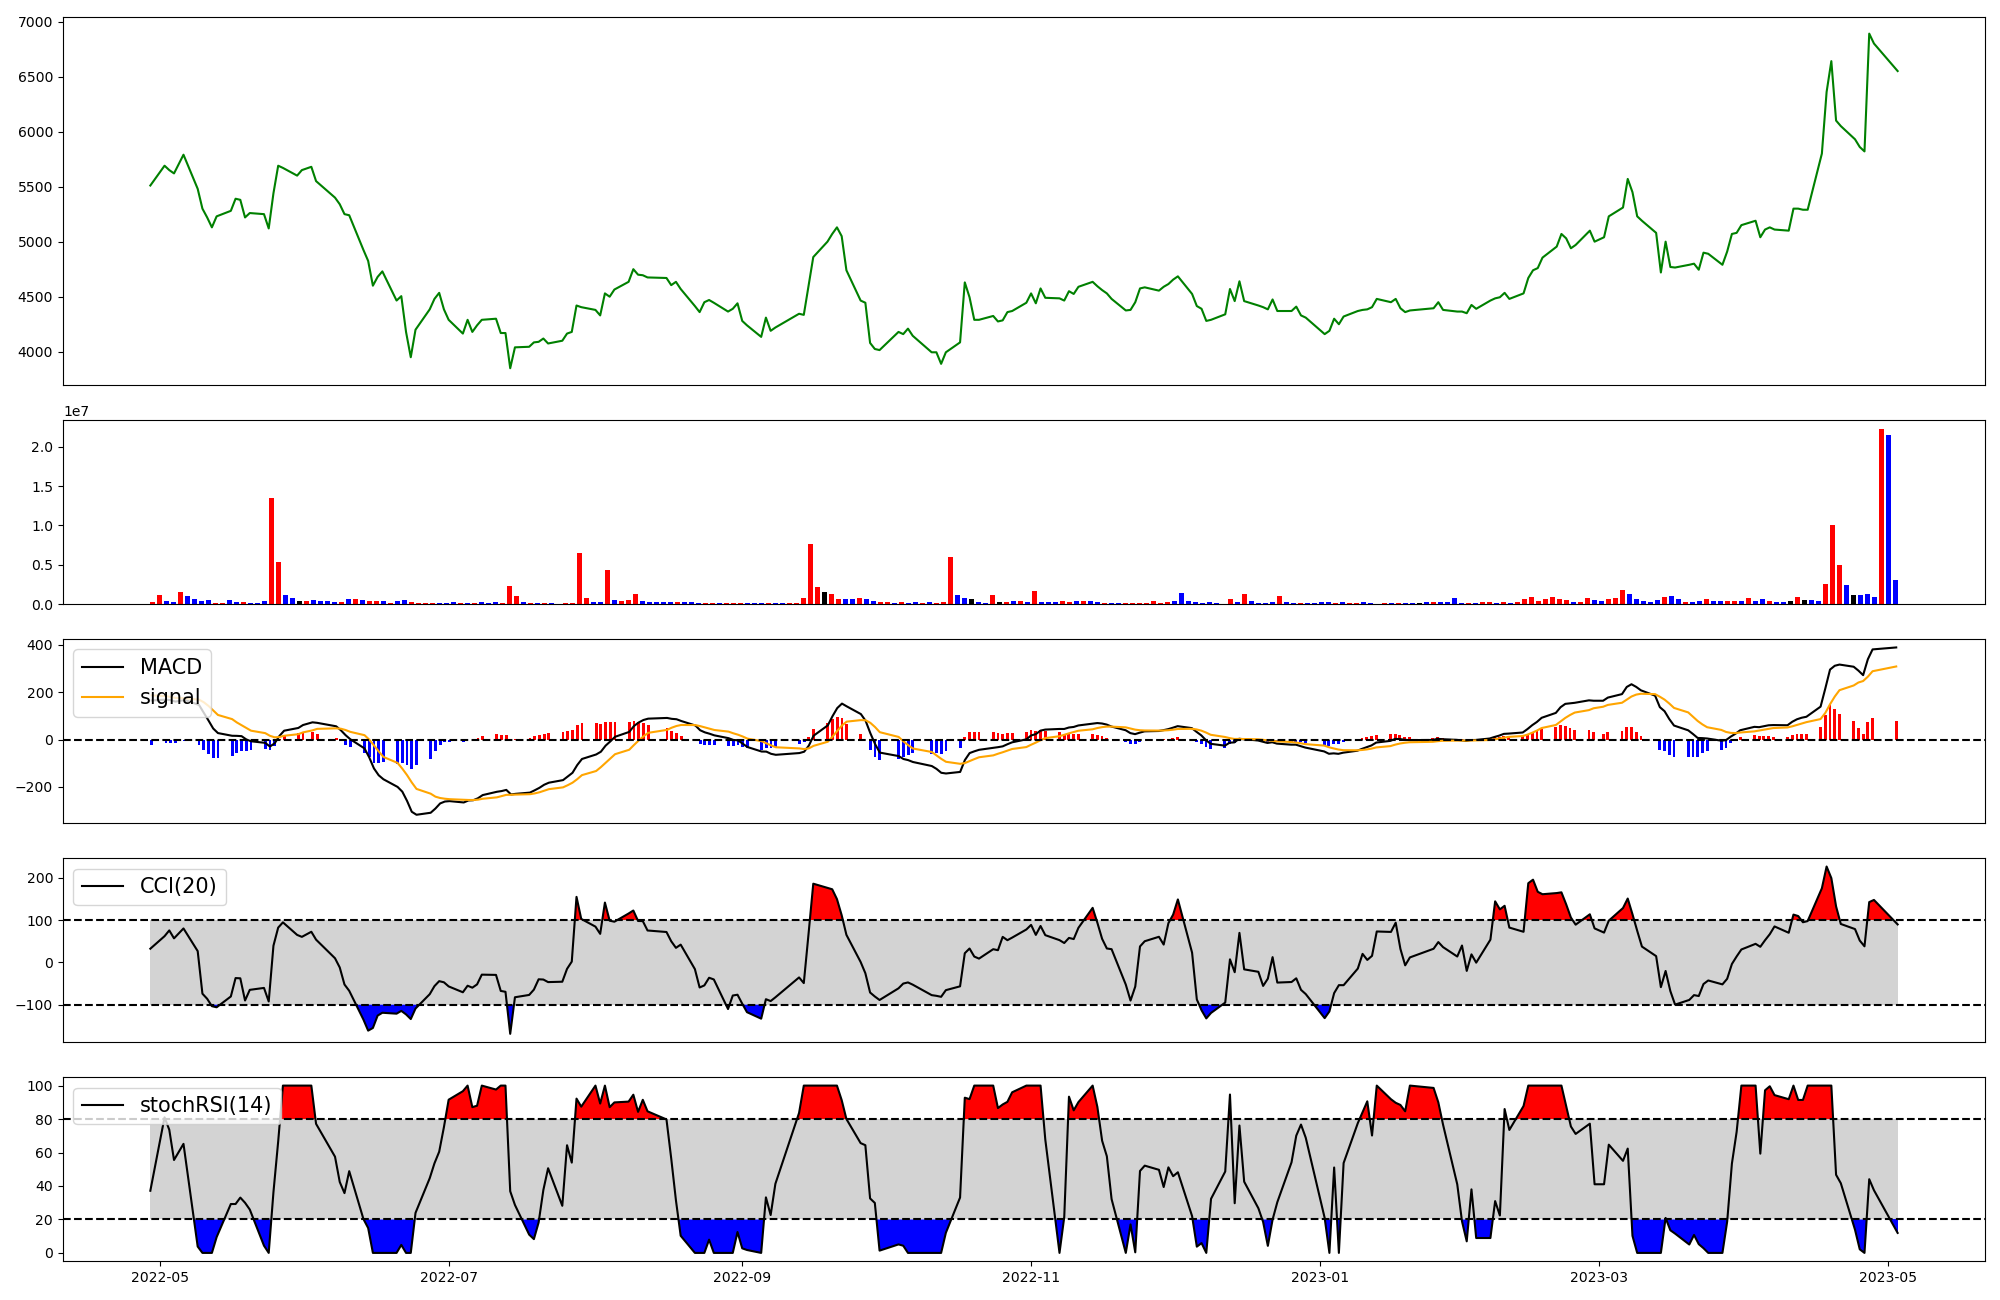The height and width of the screenshot is (1300, 2000).
Task: Click the MACD legend label
Action: pos(170,667)
